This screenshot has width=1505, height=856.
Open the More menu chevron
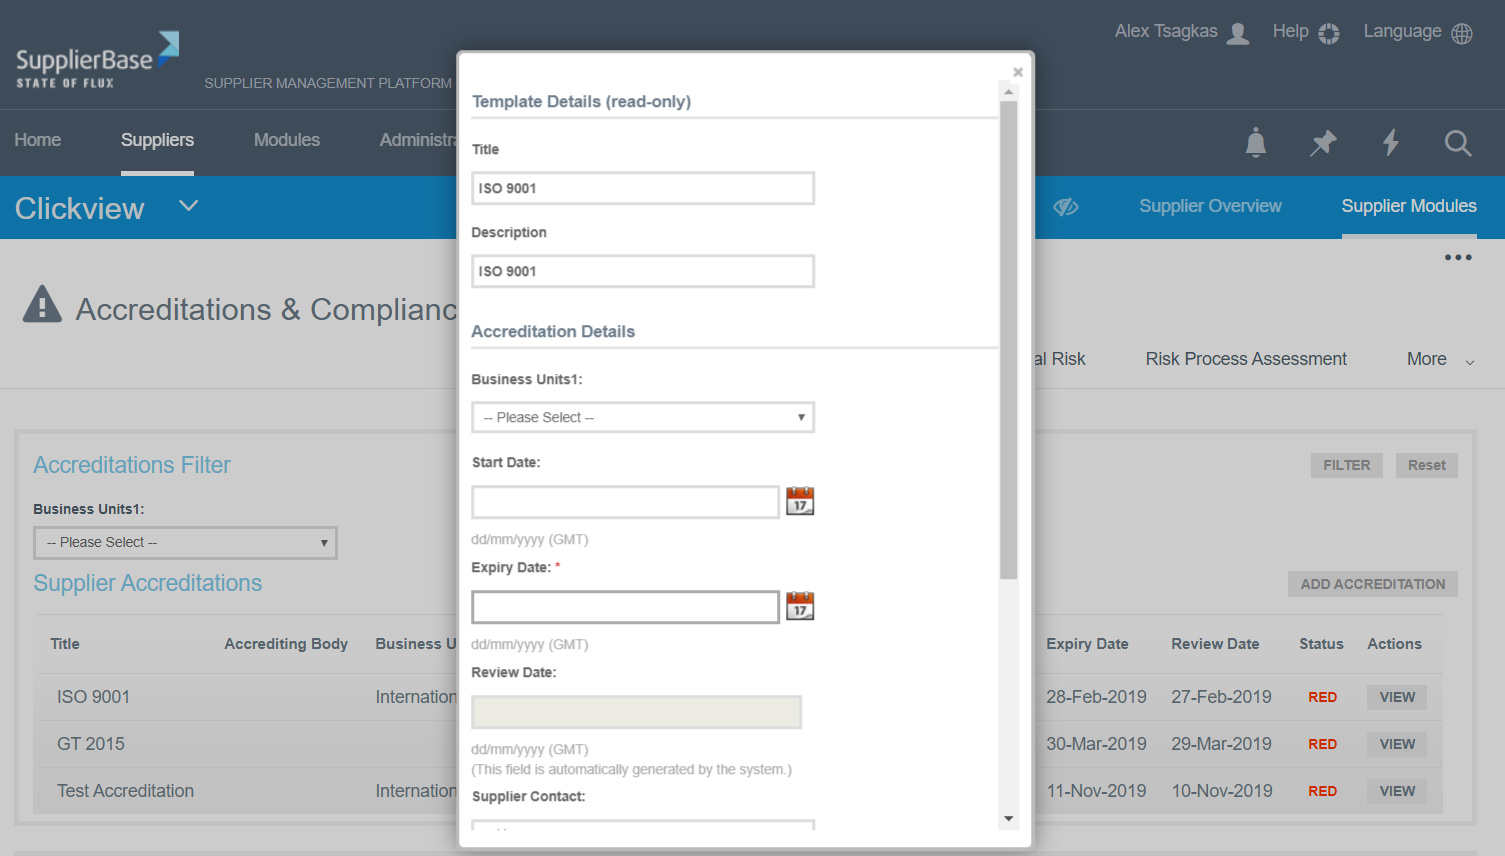pos(1469,360)
